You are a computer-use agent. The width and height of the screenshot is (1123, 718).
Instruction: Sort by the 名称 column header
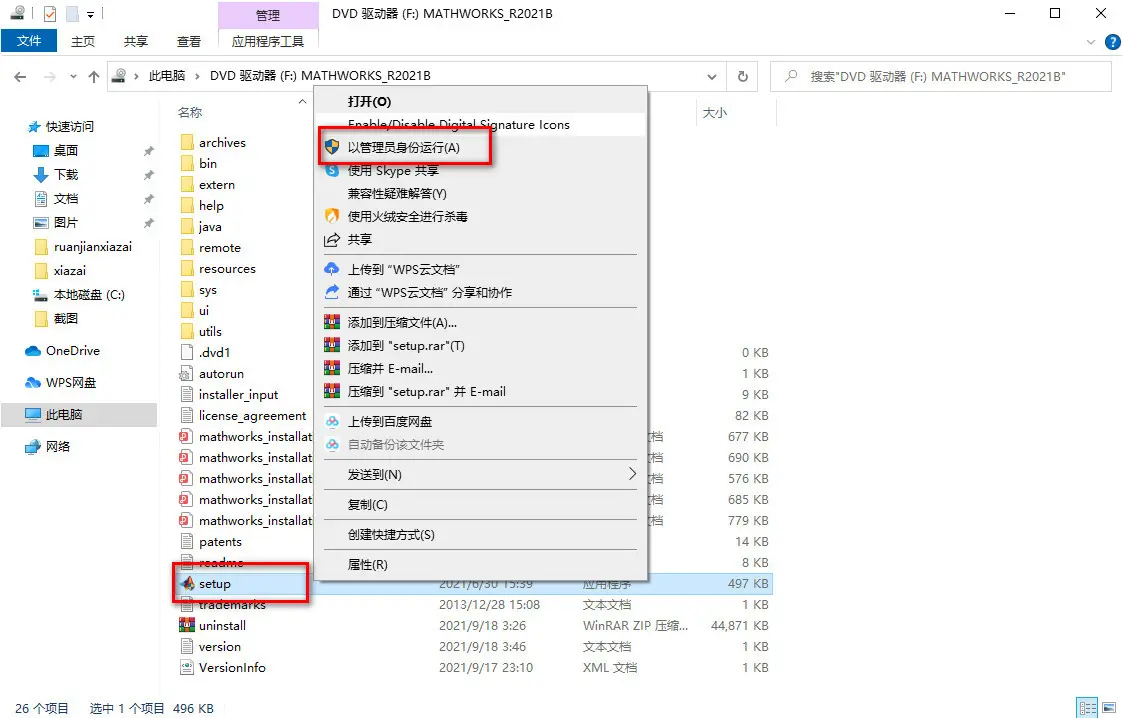tap(190, 112)
